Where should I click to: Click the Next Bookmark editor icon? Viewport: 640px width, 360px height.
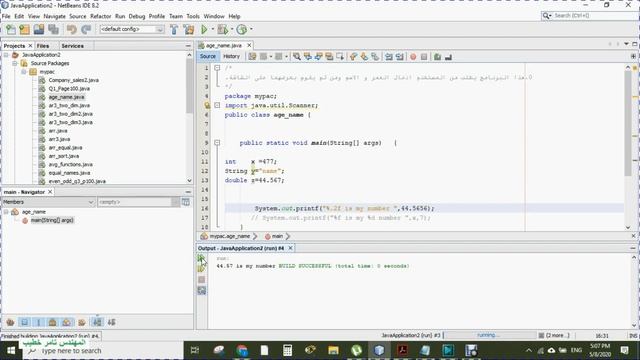(x=364, y=57)
